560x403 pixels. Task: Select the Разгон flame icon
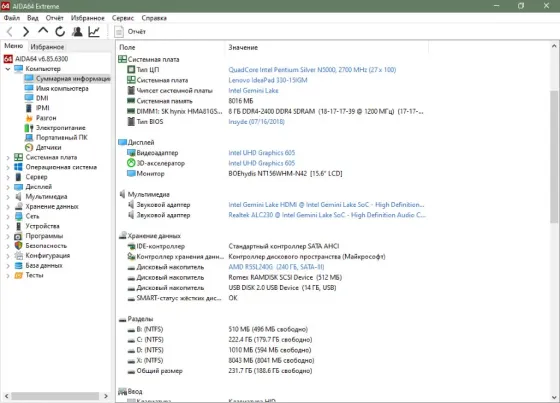click(29, 118)
